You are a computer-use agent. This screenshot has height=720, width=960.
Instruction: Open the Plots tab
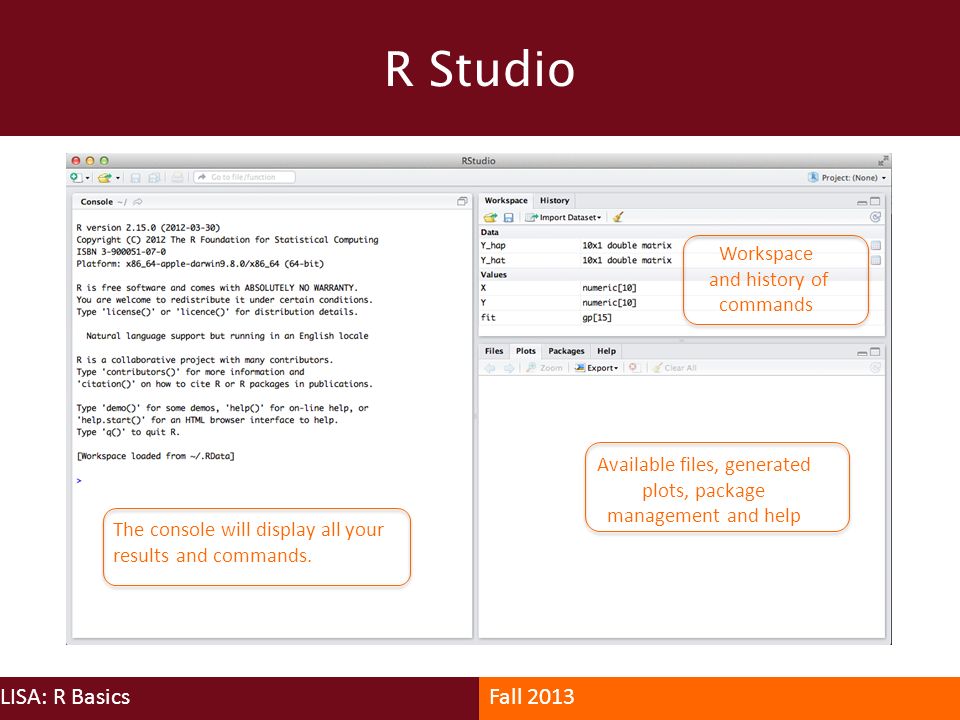(525, 351)
